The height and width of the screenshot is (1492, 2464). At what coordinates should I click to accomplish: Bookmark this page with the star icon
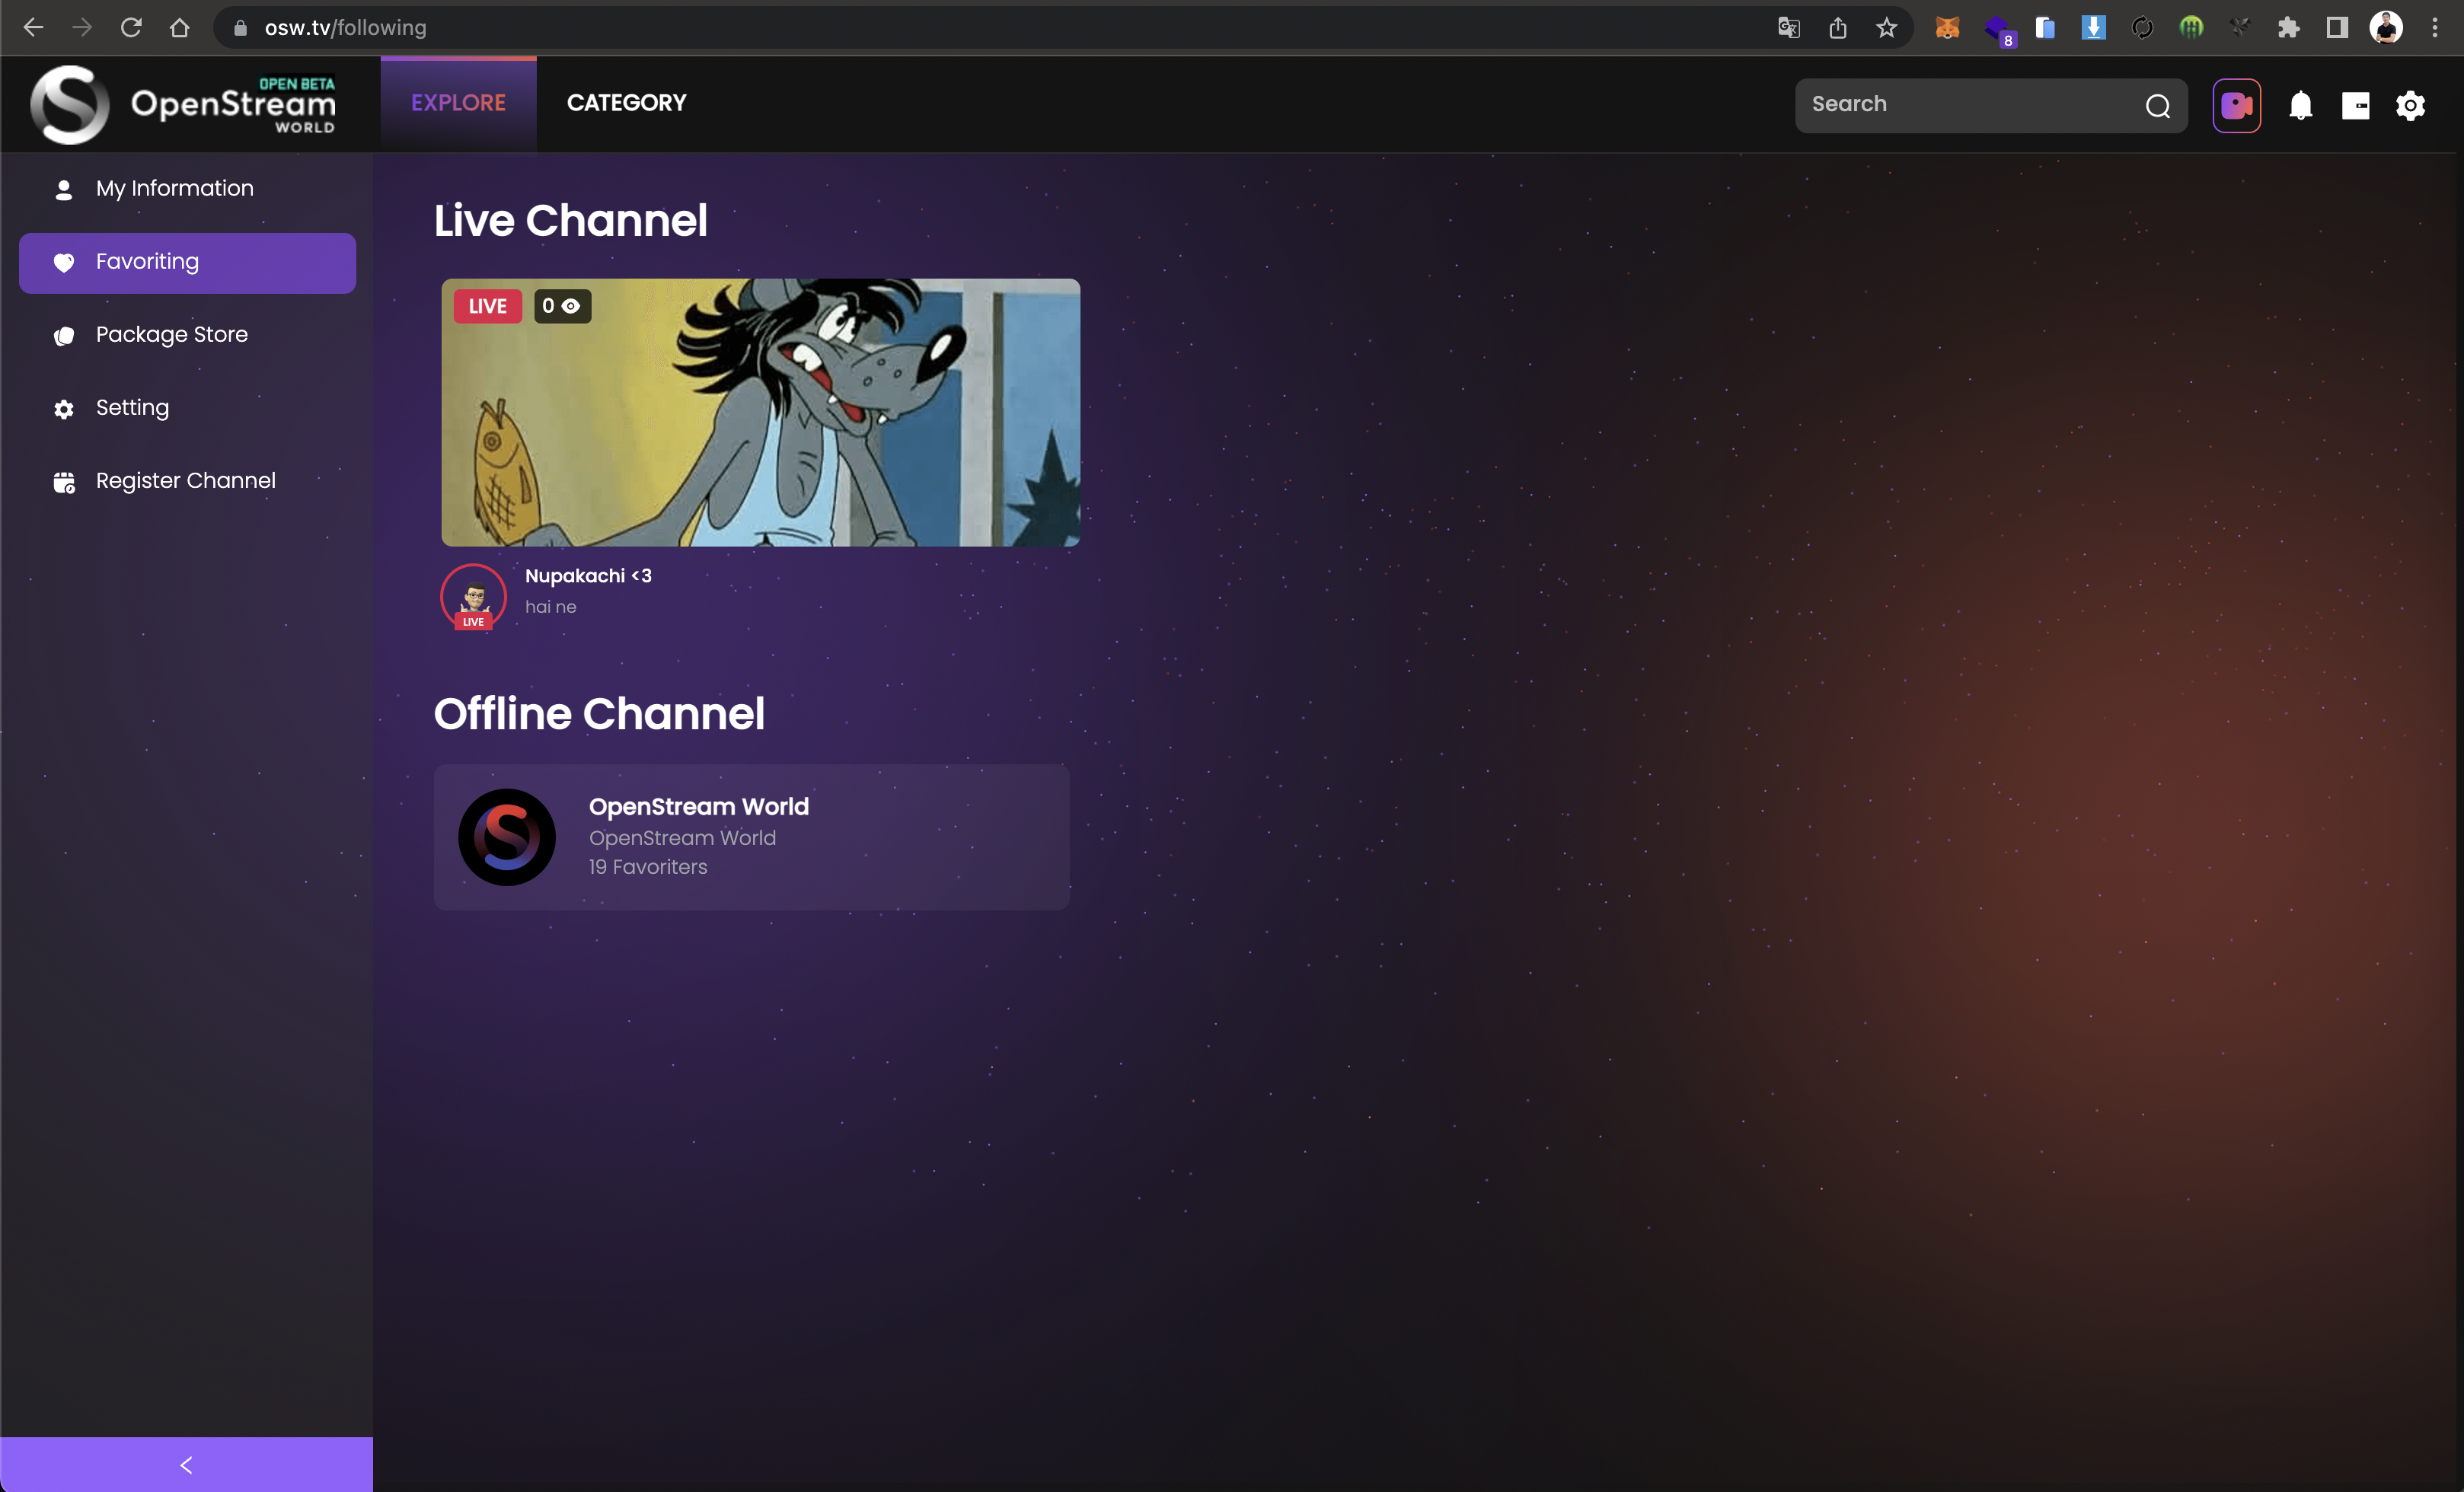pyautogui.click(x=1886, y=28)
